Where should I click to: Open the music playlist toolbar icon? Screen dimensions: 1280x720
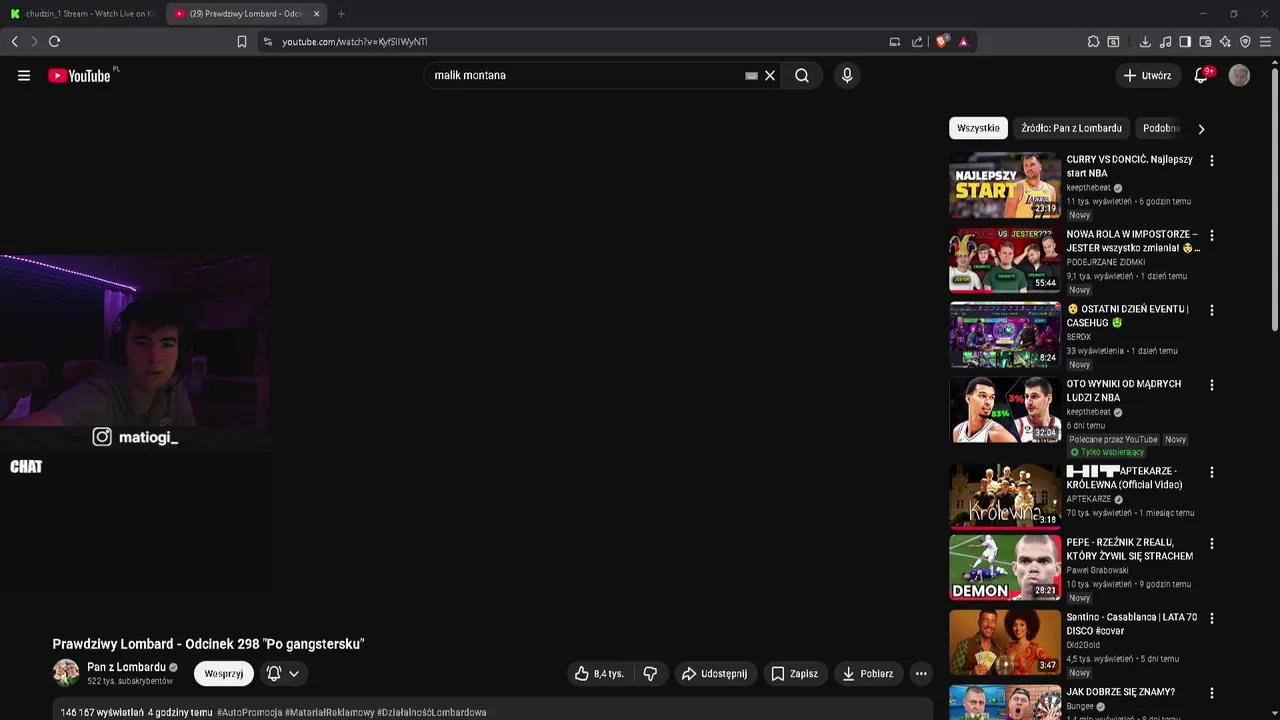pos(1165,42)
